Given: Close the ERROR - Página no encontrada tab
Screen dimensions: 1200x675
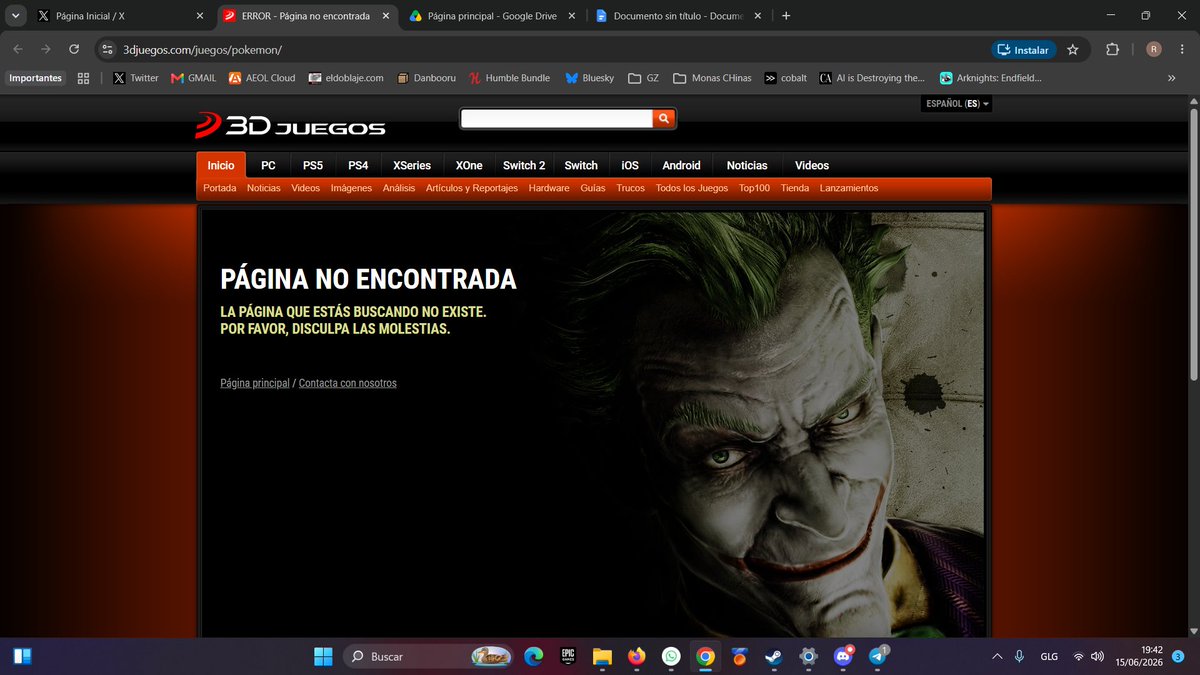Looking at the screenshot, I should [384, 16].
